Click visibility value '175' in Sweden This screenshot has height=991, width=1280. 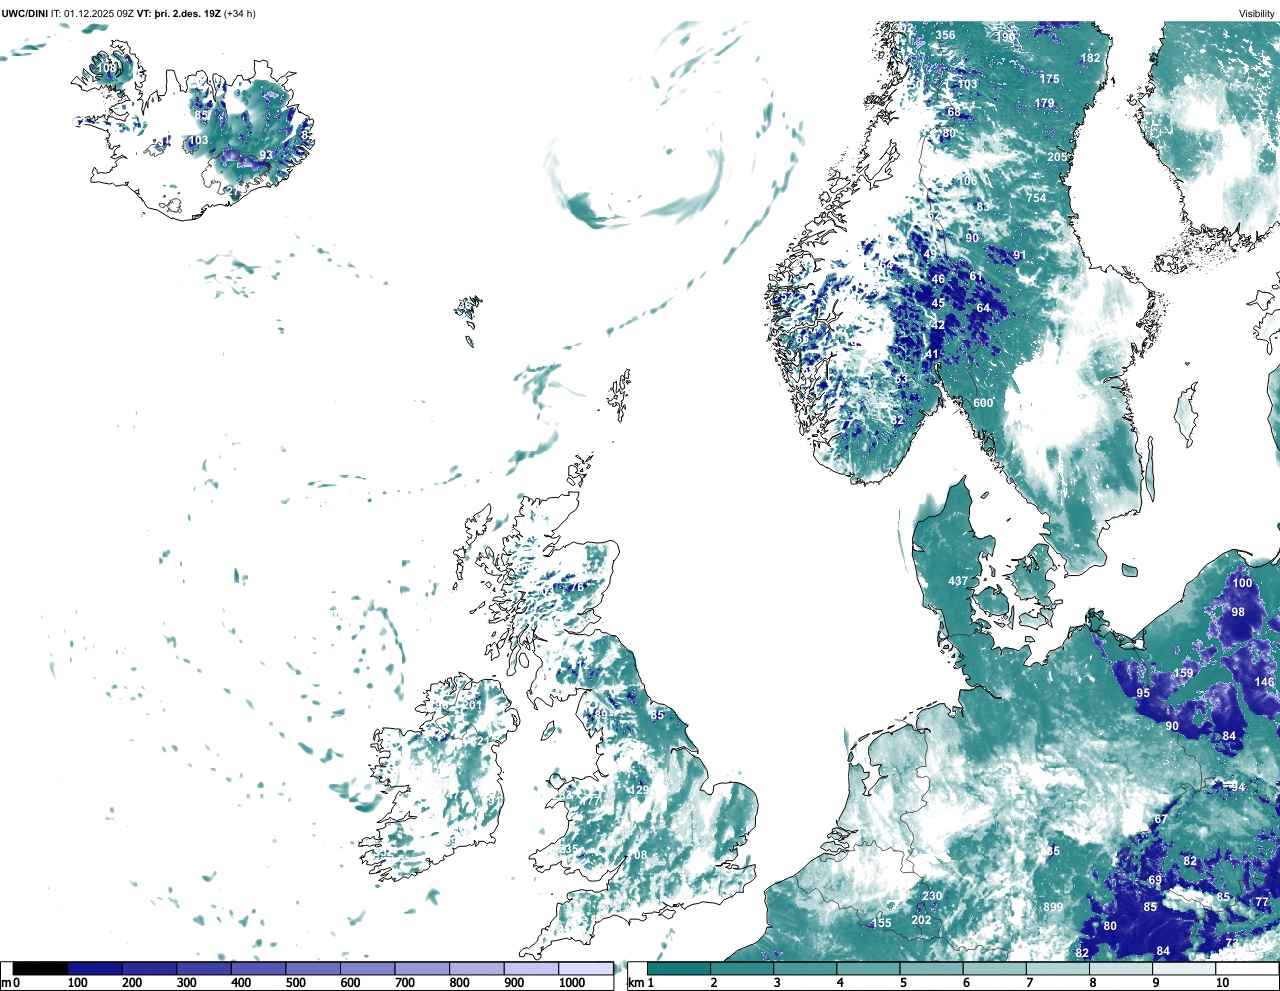pyautogui.click(x=1049, y=79)
